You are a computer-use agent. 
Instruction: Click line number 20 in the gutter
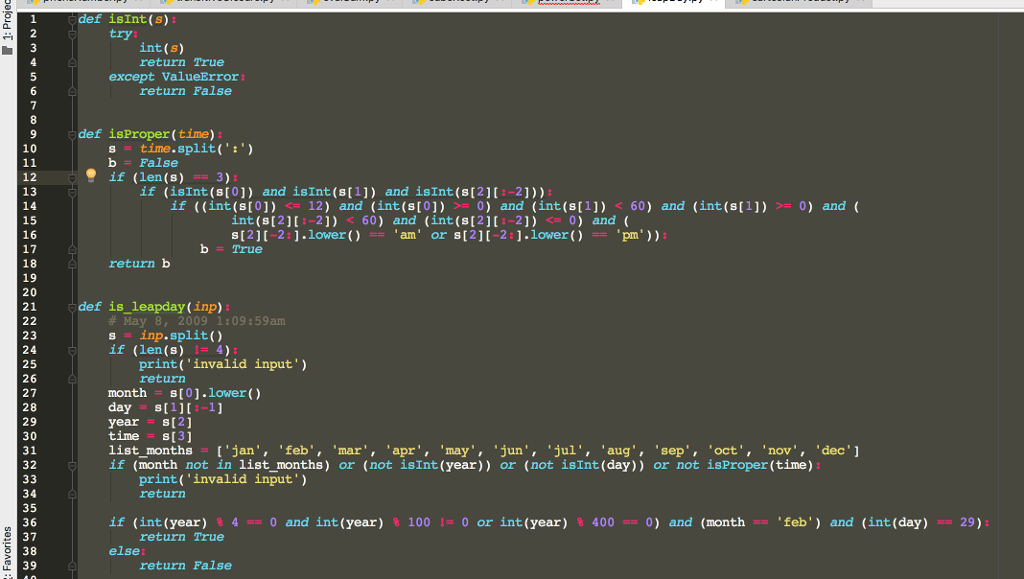tap(29, 292)
